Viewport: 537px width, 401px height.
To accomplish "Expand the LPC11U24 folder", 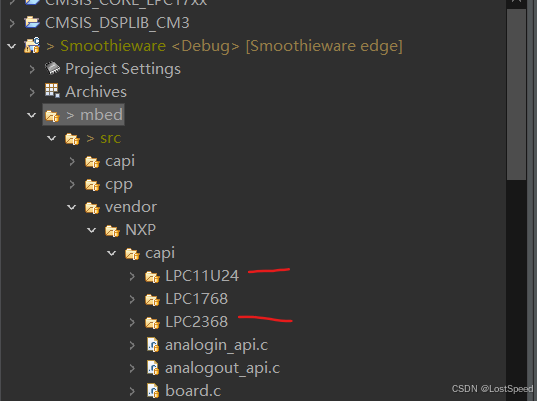I will (132, 276).
